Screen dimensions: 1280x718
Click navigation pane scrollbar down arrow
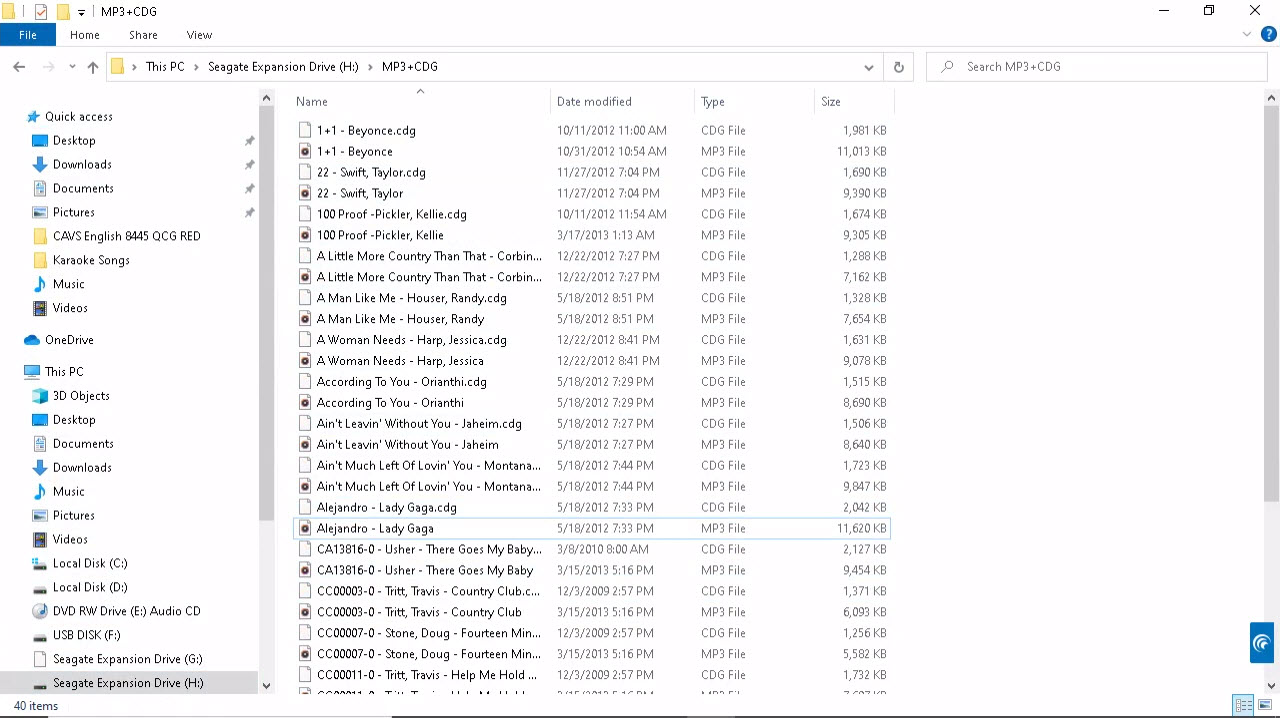[266, 686]
